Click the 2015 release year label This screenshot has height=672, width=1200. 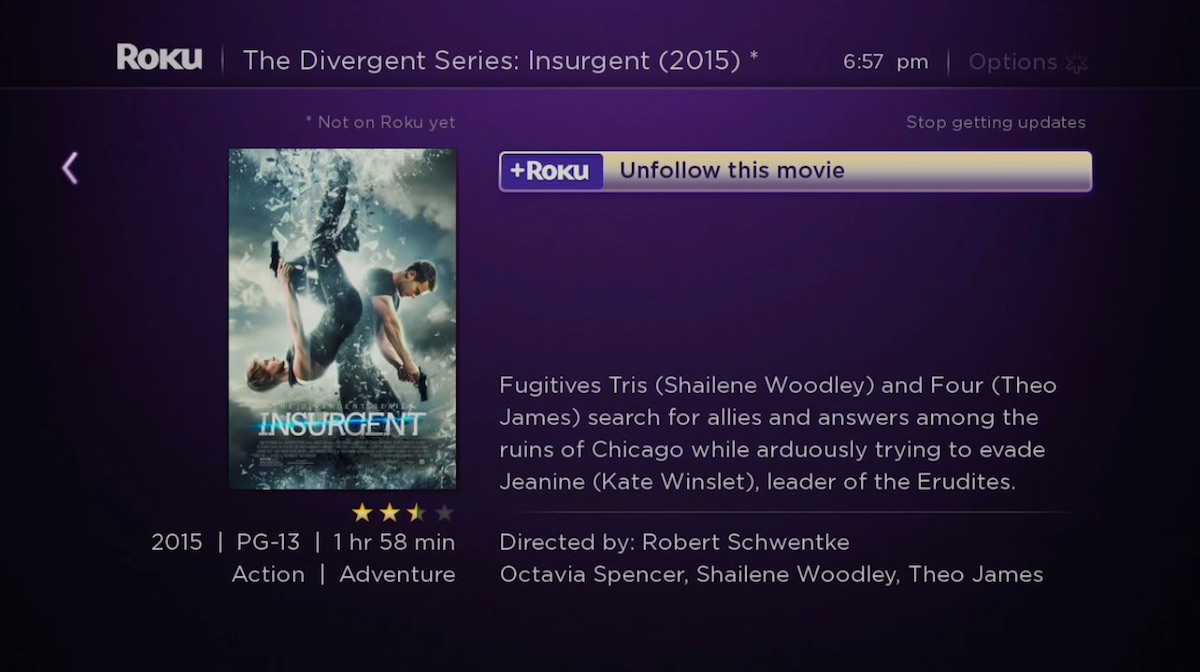177,542
